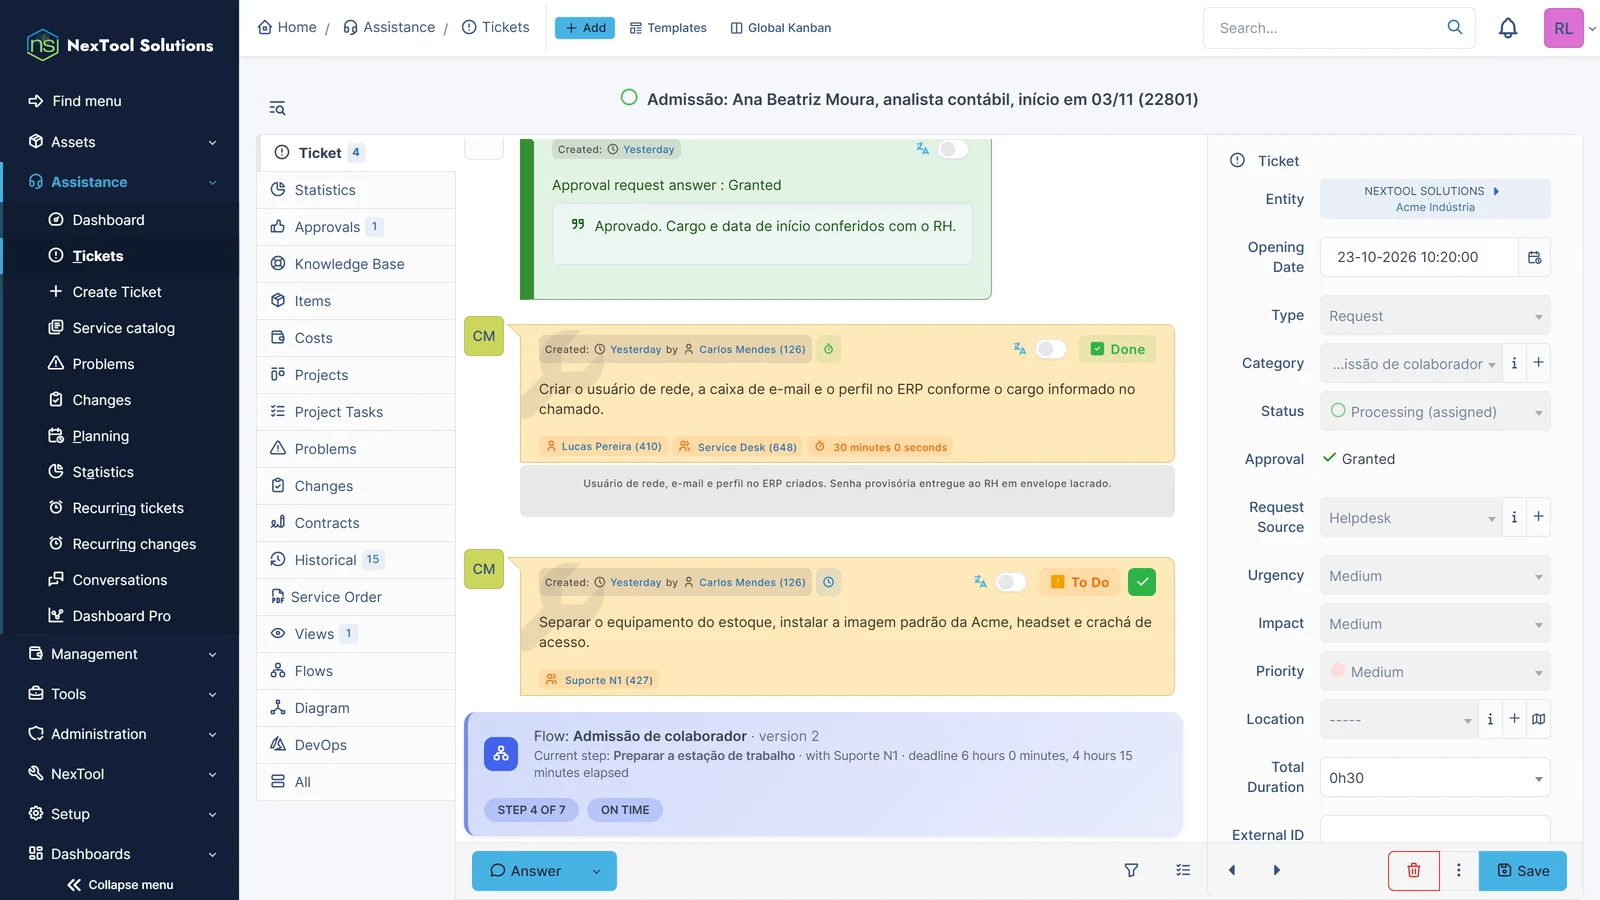1600x900 pixels.
Task: Open the Priority dropdown
Action: 1435,672
